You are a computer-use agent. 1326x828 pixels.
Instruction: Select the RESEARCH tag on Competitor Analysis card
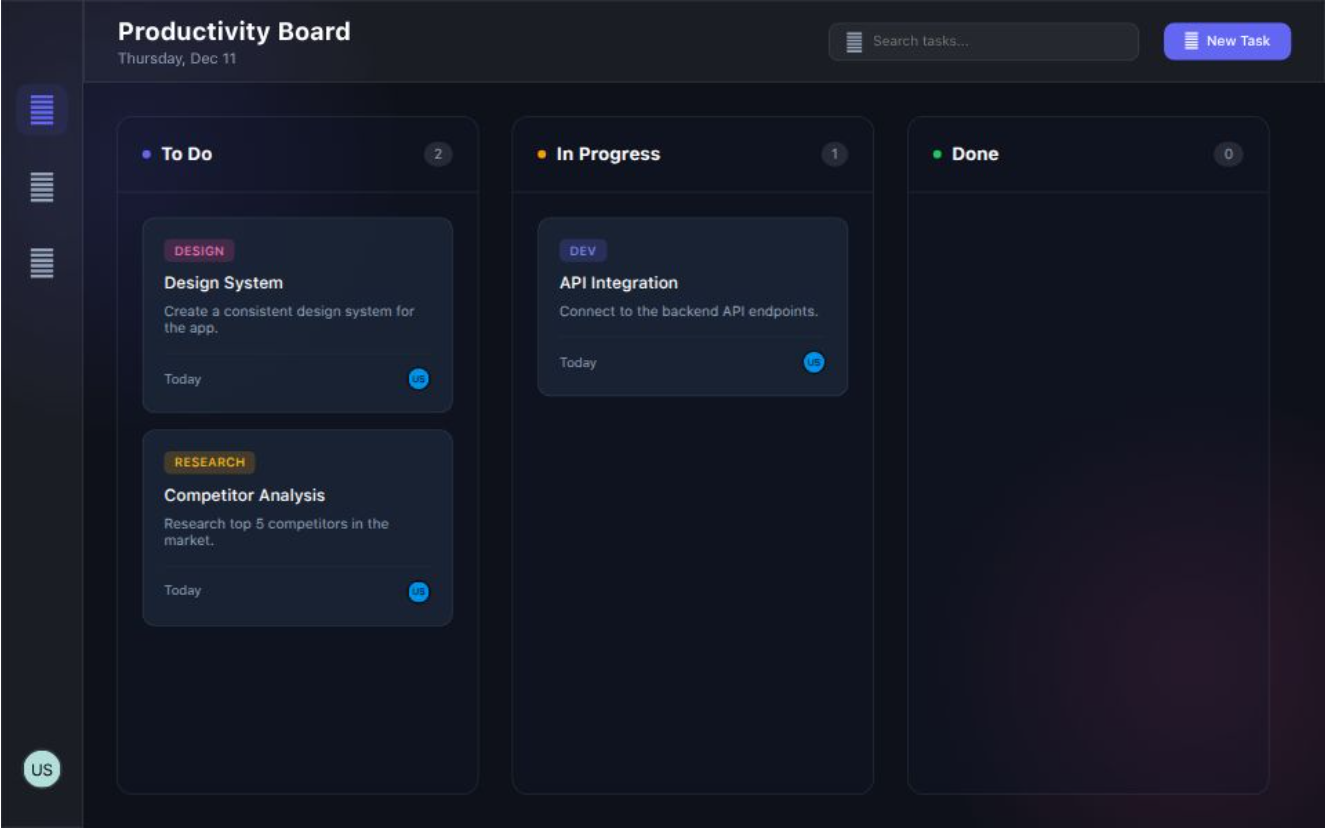coord(210,462)
